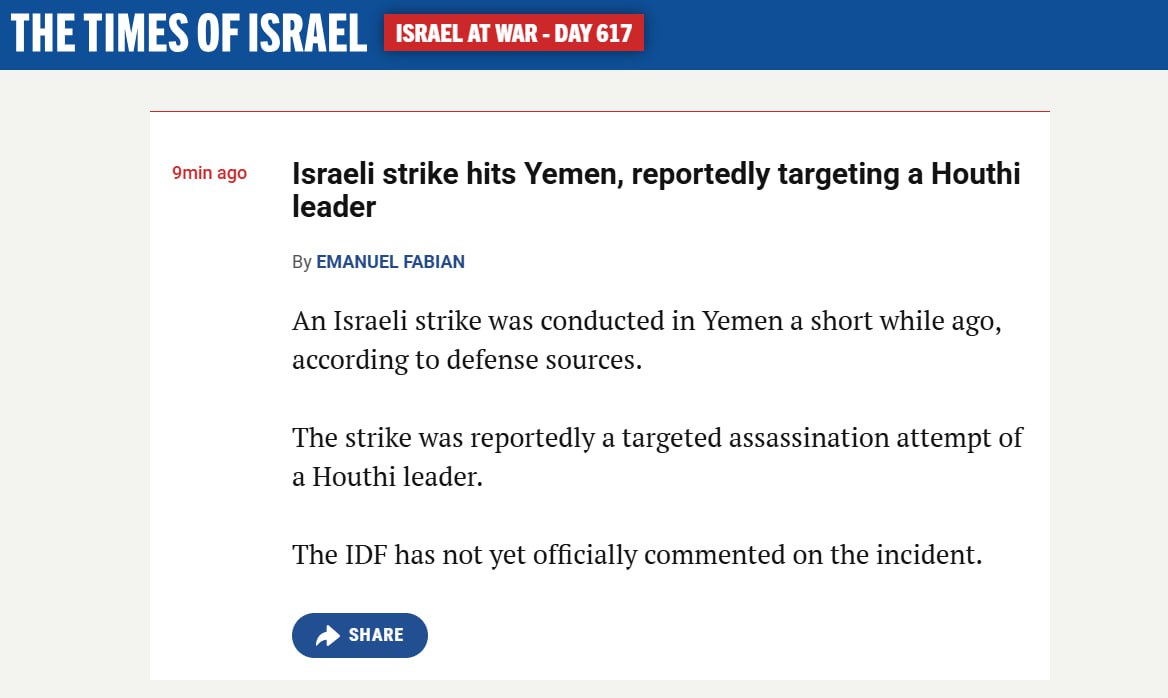Click the word 'leader' ending the headline
Image resolution: width=1168 pixels, height=698 pixels.
334,206
